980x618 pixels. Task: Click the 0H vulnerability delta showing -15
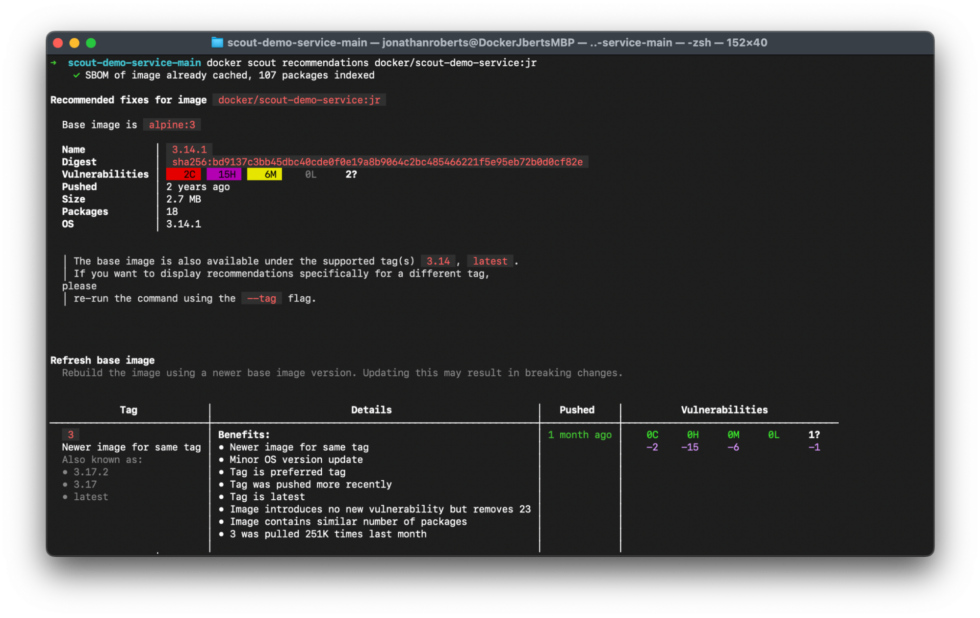point(691,440)
